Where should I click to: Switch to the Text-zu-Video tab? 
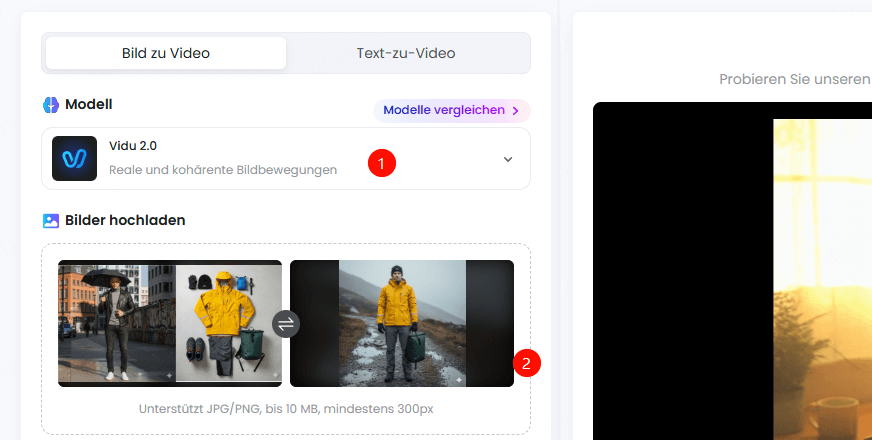coord(406,53)
